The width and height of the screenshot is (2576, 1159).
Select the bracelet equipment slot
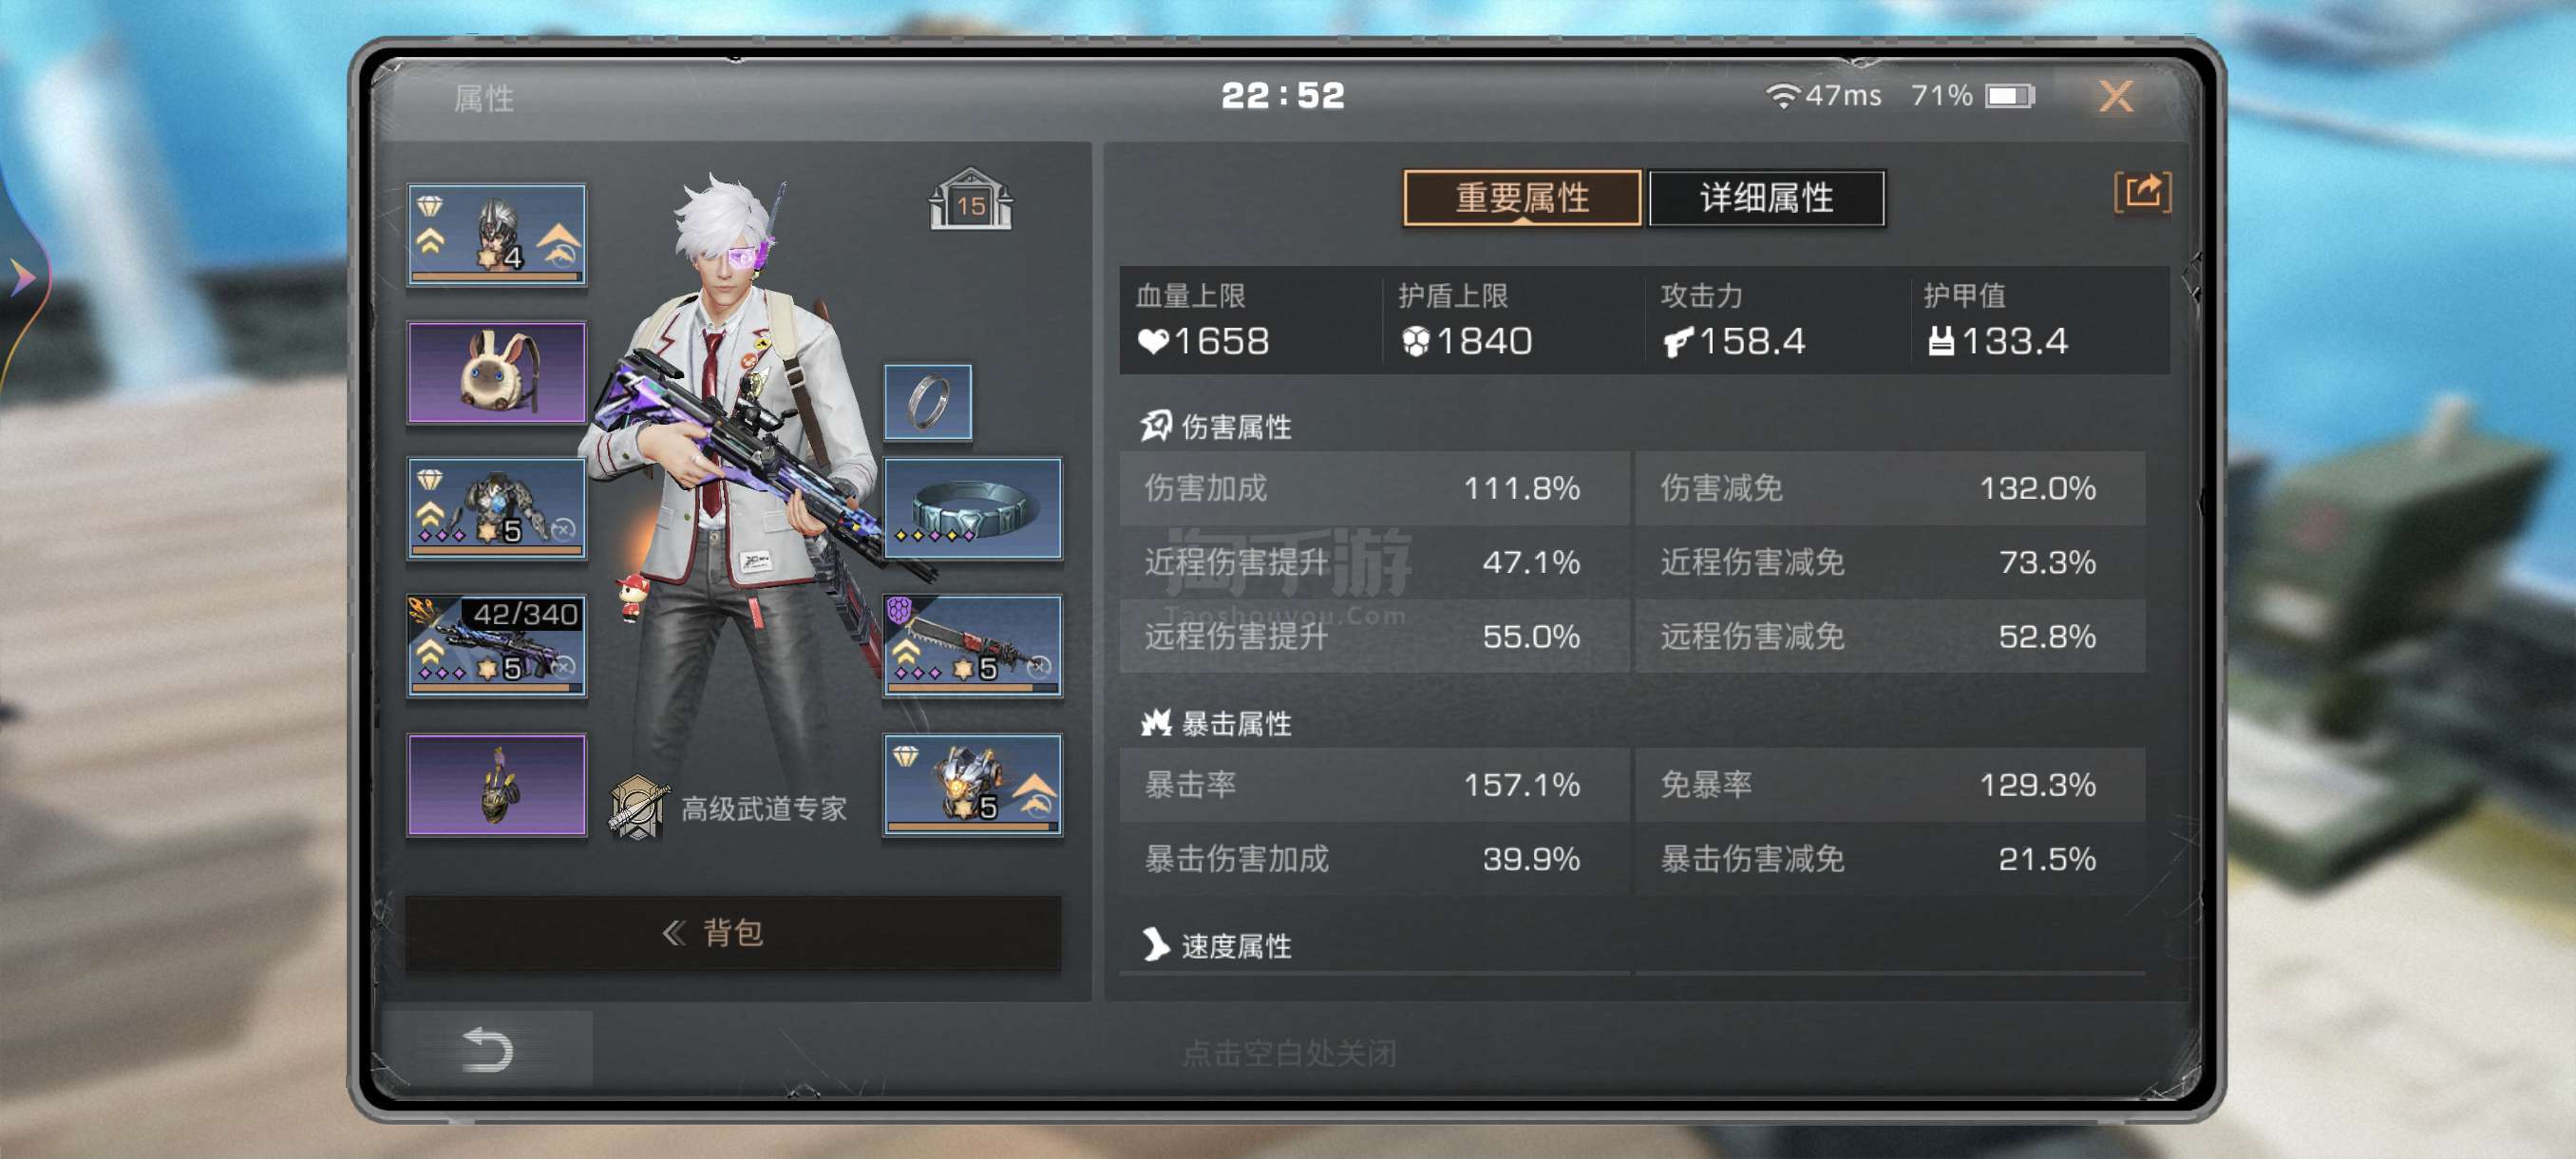972,509
